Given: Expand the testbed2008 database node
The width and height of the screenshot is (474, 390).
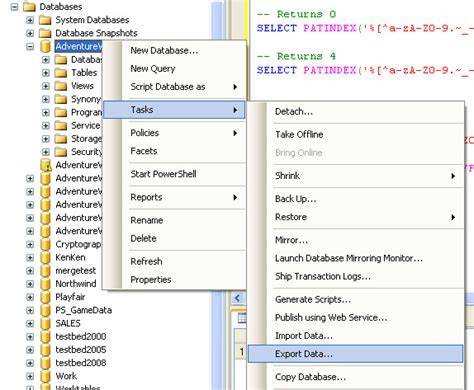Looking at the screenshot, I should 30,363.
